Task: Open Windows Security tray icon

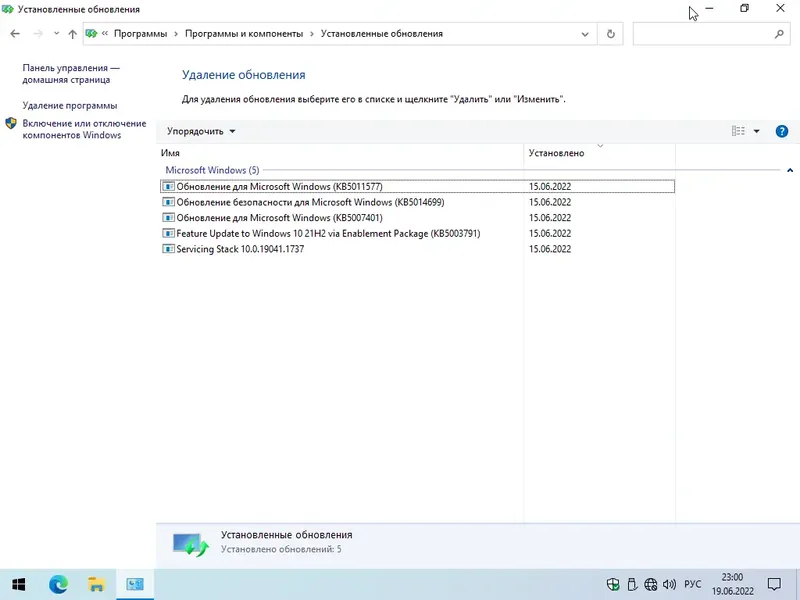Action: (x=613, y=585)
